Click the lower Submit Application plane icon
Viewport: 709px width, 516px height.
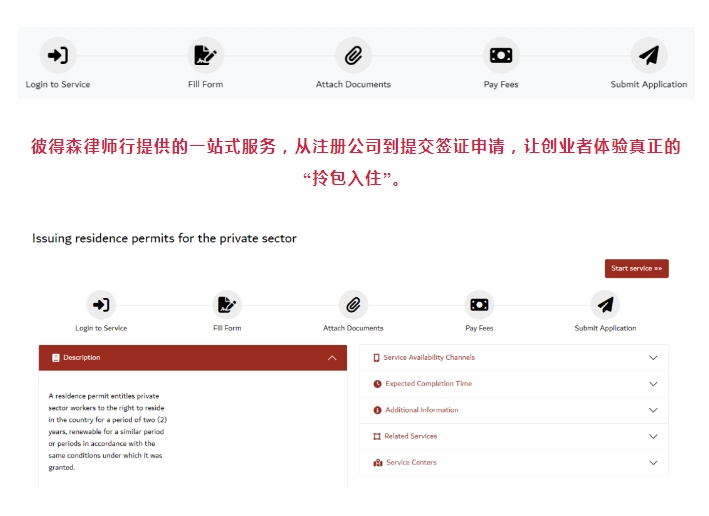click(605, 305)
